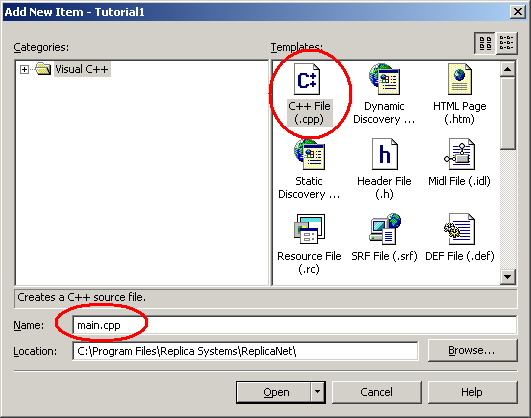The width and height of the screenshot is (531, 418).
Task: Open Help for this dialog
Action: click(x=472, y=392)
